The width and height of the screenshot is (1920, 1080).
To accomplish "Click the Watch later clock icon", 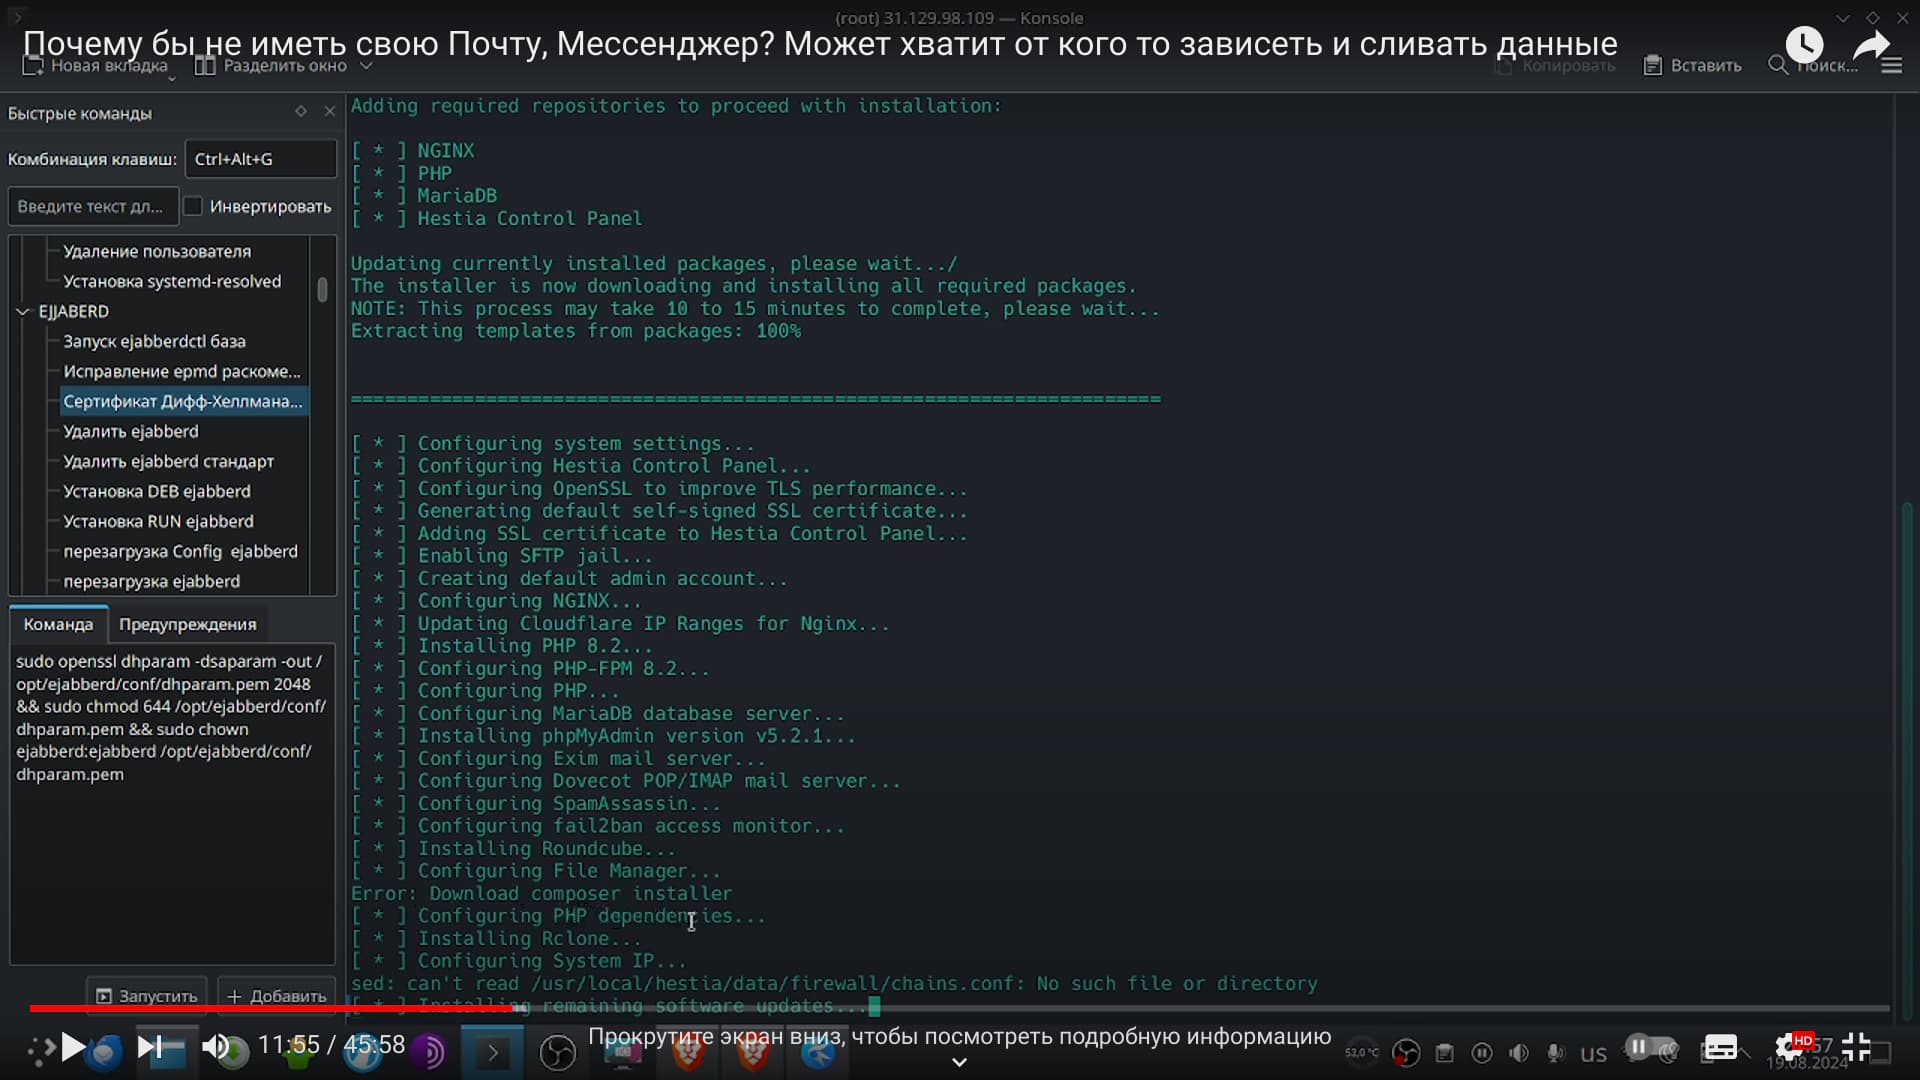I will [x=1804, y=45].
